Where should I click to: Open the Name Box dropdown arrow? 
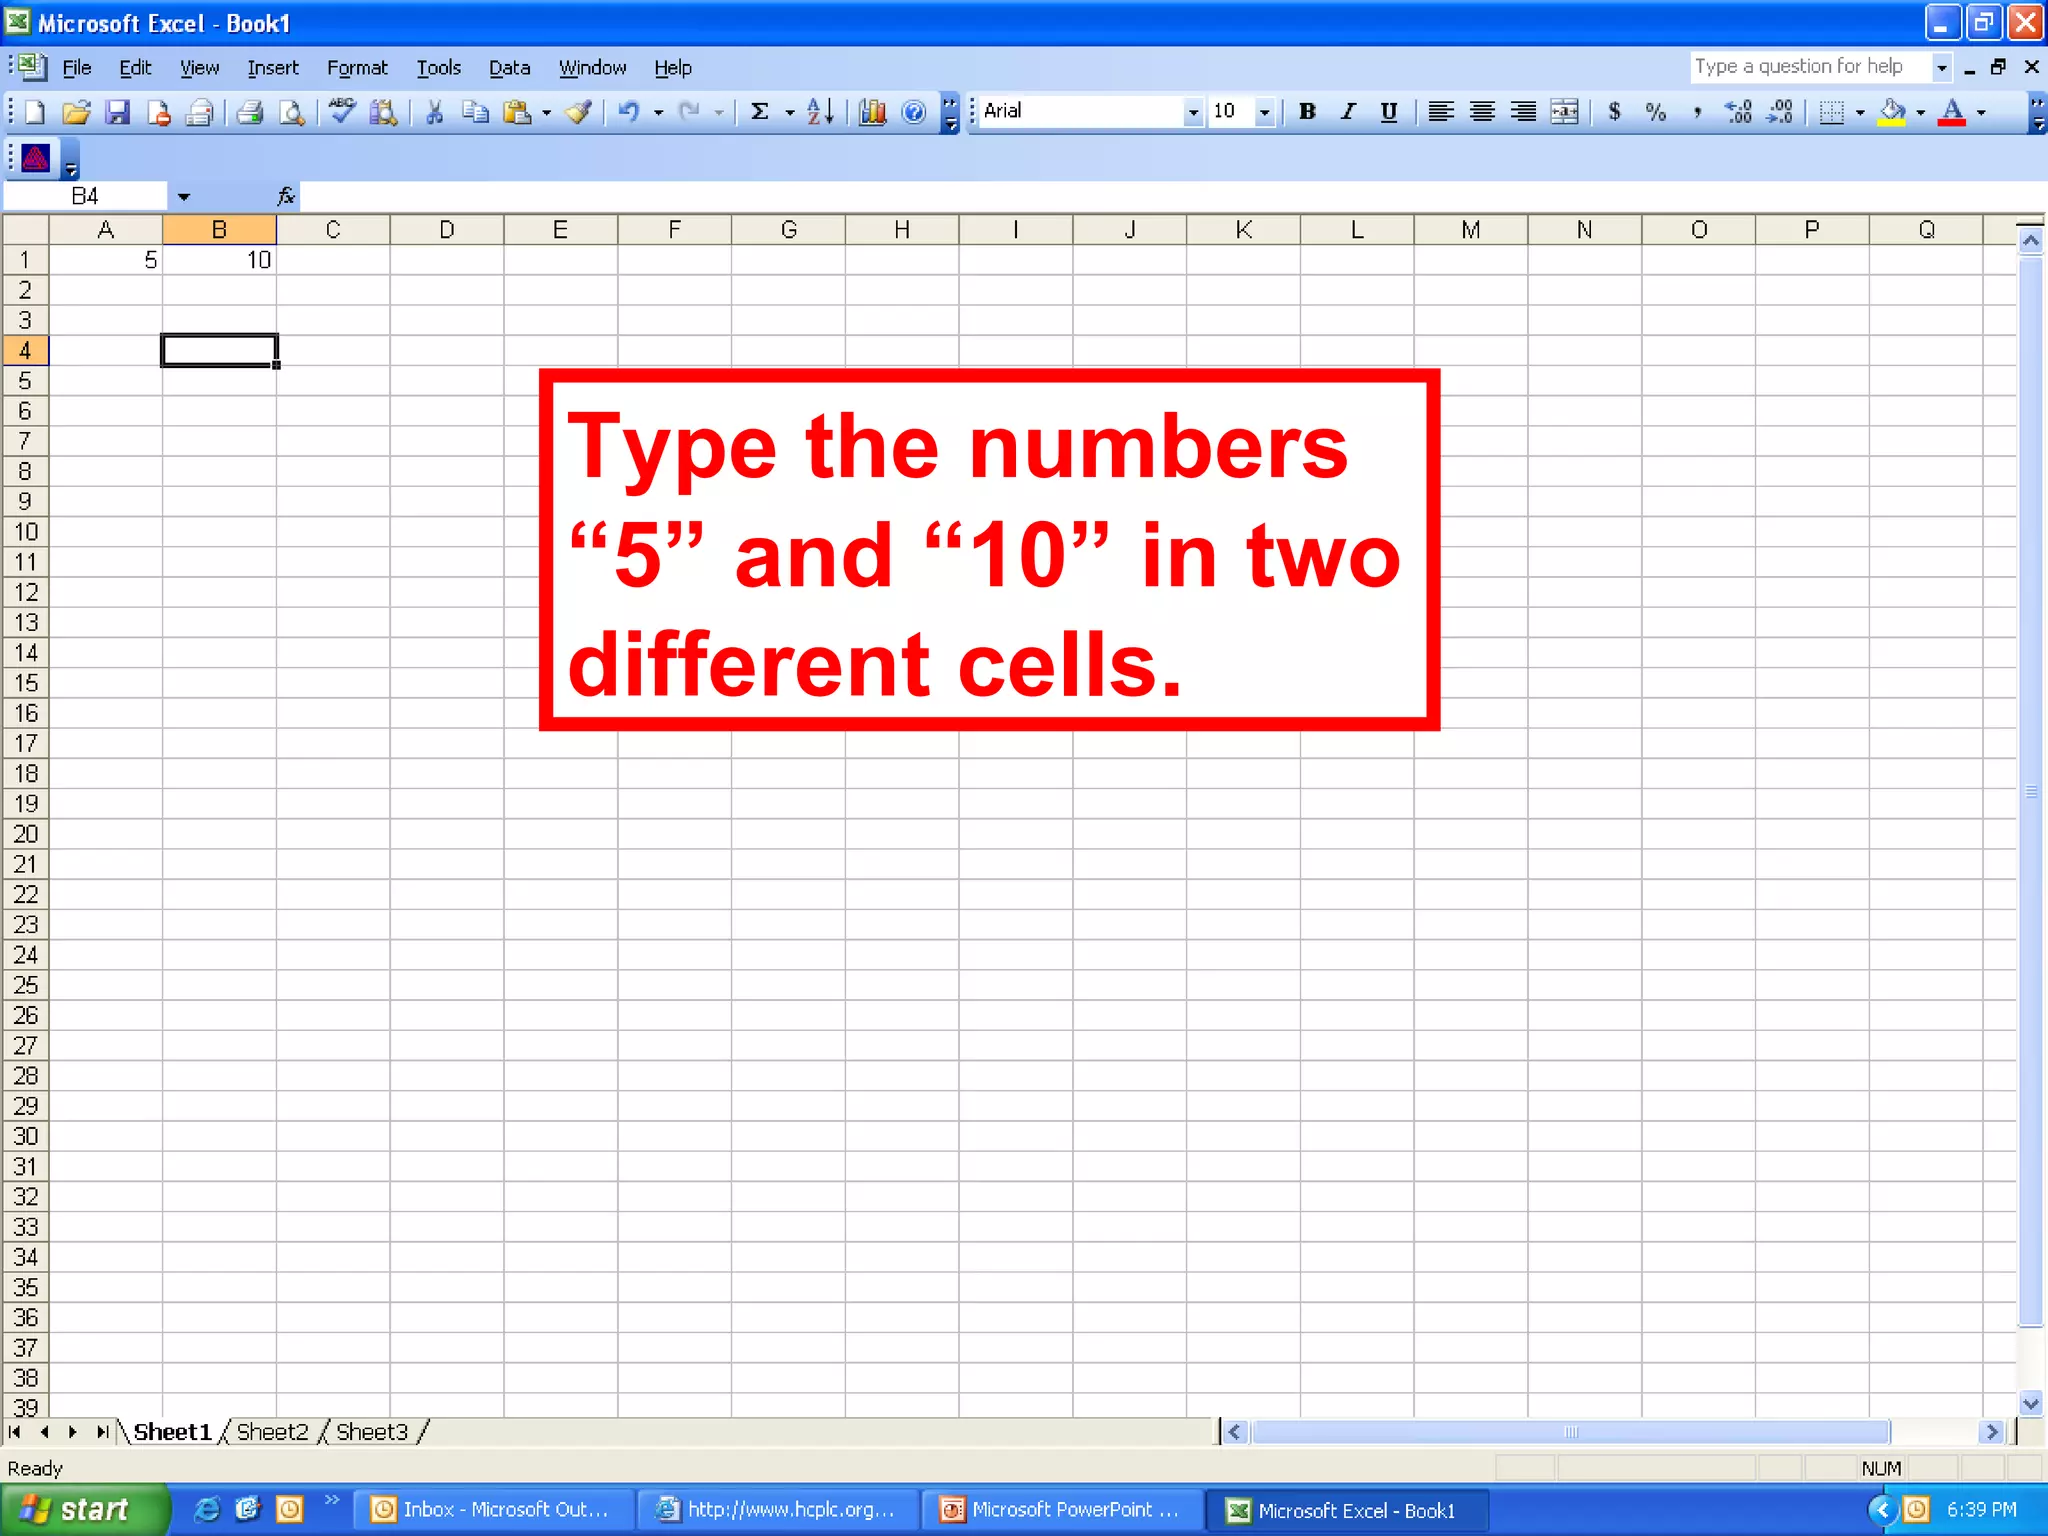click(183, 196)
